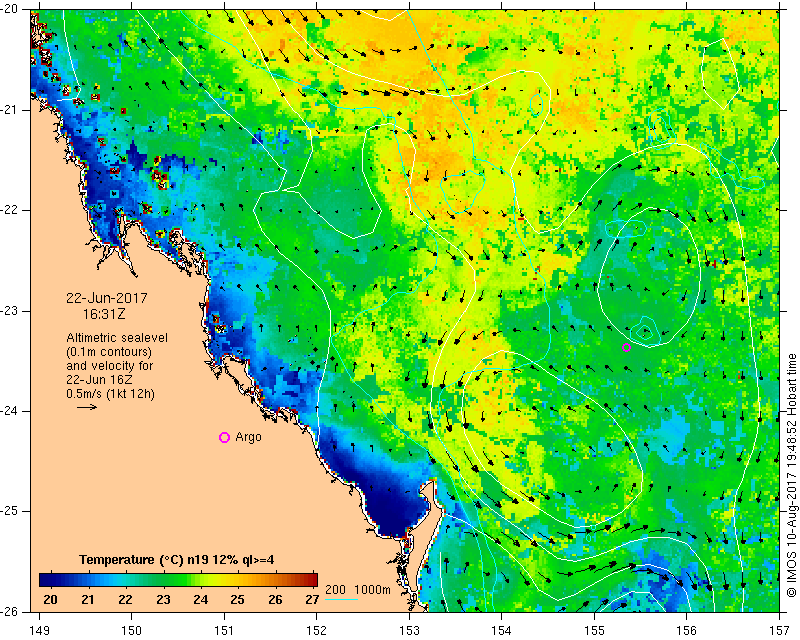
Task: Click the longitude axis label '152'
Action: [x=317, y=630]
